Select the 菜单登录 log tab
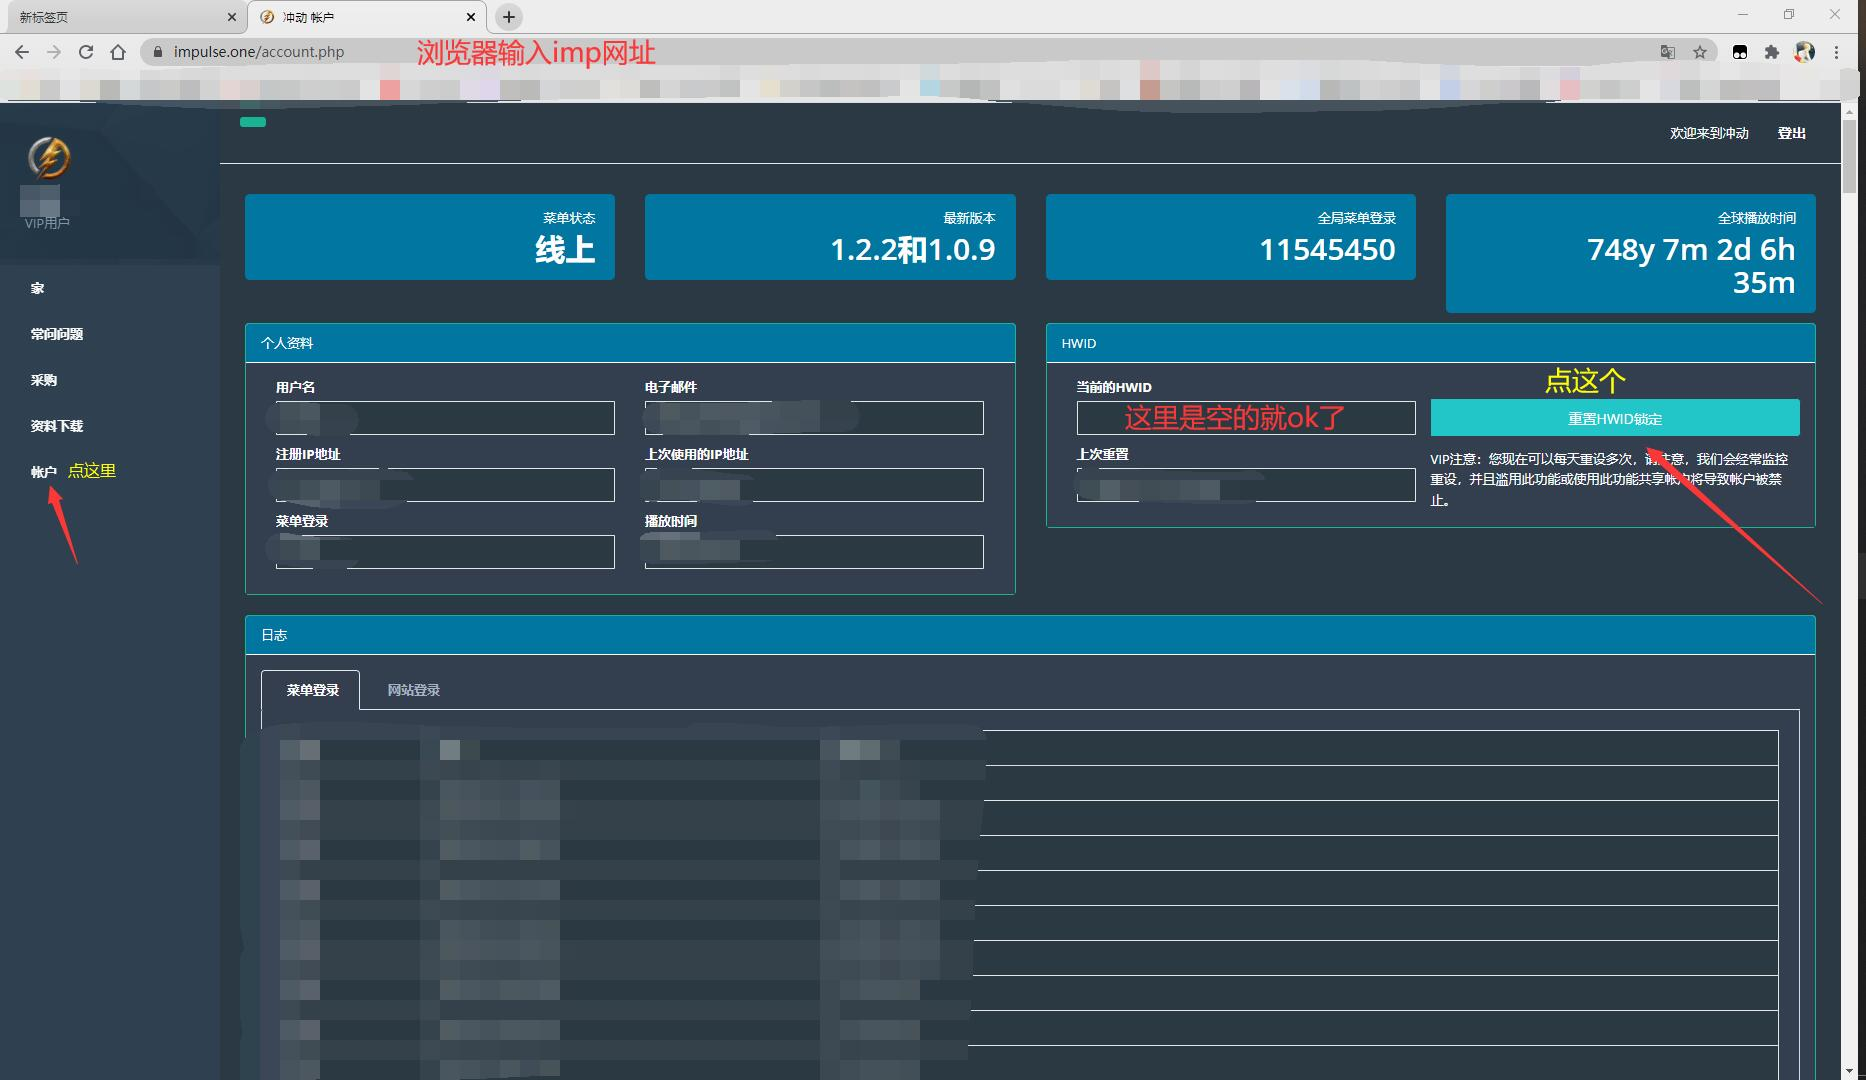This screenshot has height=1080, width=1866. coord(312,690)
